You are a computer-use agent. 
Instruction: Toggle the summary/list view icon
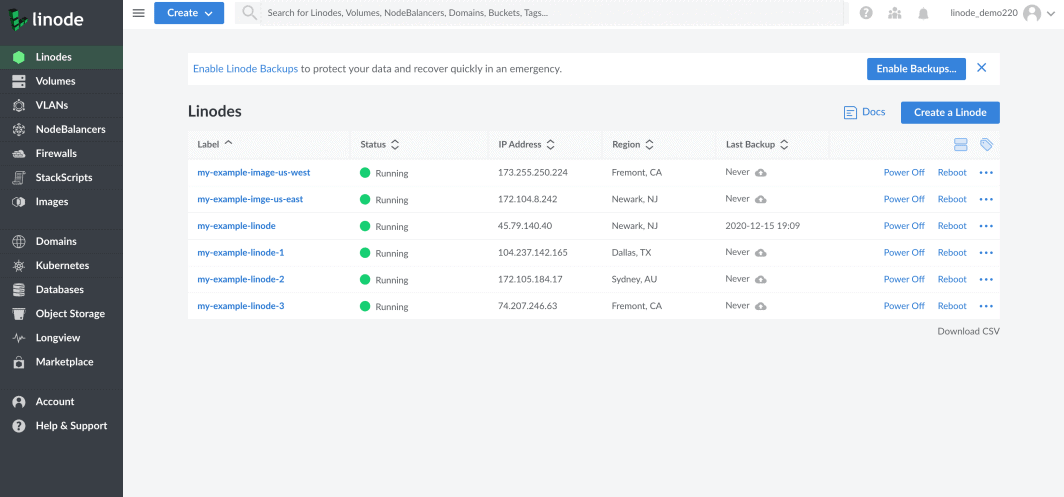[961, 145]
